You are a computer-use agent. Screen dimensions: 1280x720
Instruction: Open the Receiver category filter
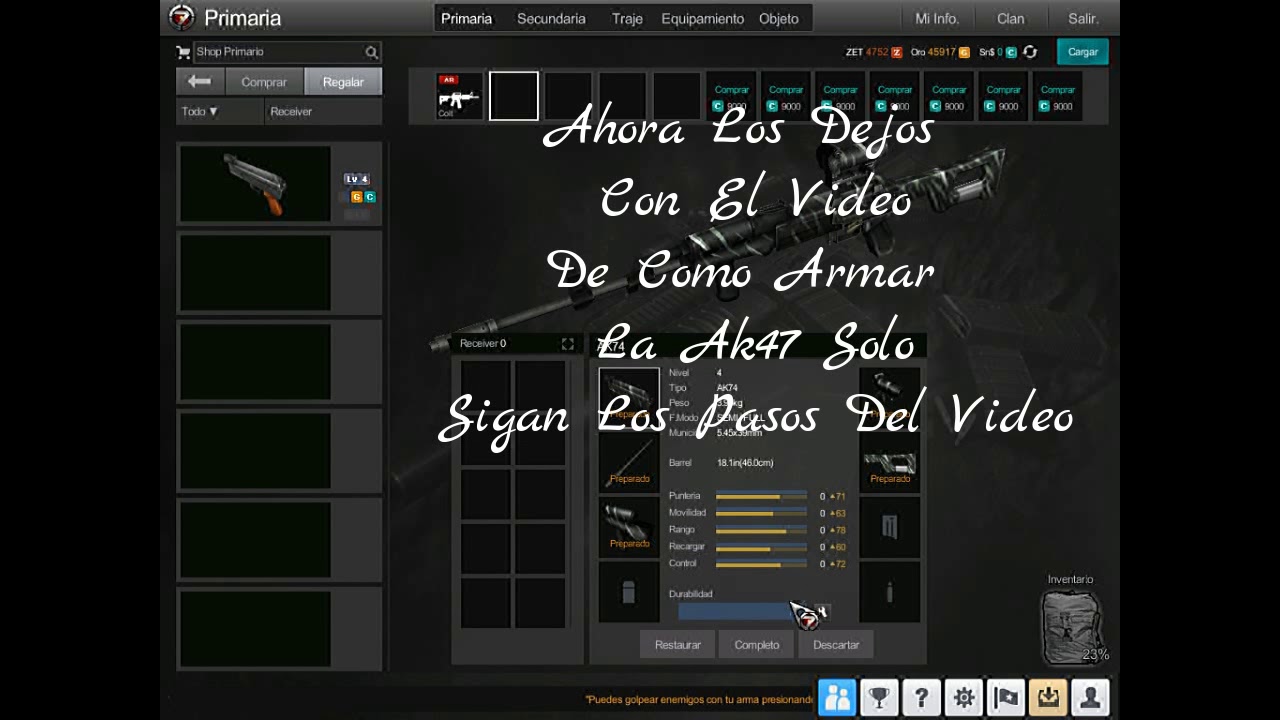coord(324,111)
